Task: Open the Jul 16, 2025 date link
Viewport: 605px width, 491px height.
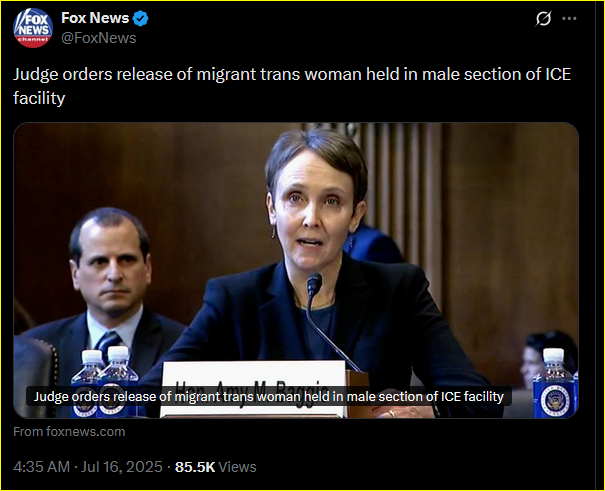Action: point(122,467)
